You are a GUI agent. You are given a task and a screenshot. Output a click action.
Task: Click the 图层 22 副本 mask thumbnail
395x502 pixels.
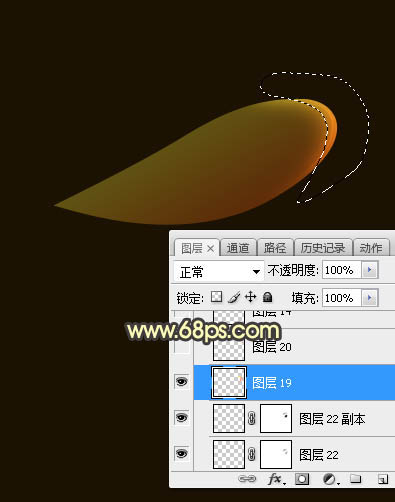pyautogui.click(x=276, y=418)
